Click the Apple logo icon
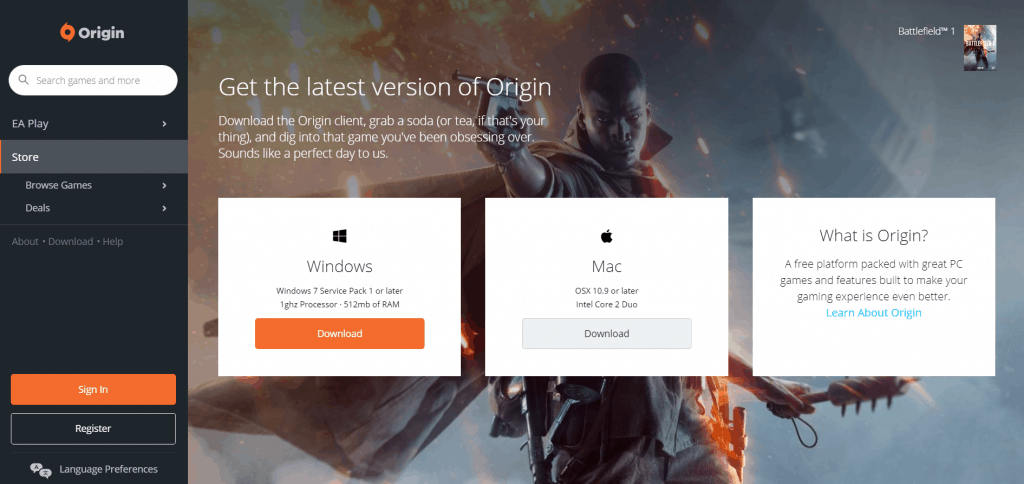Viewport: 1024px width, 484px height. coord(607,236)
